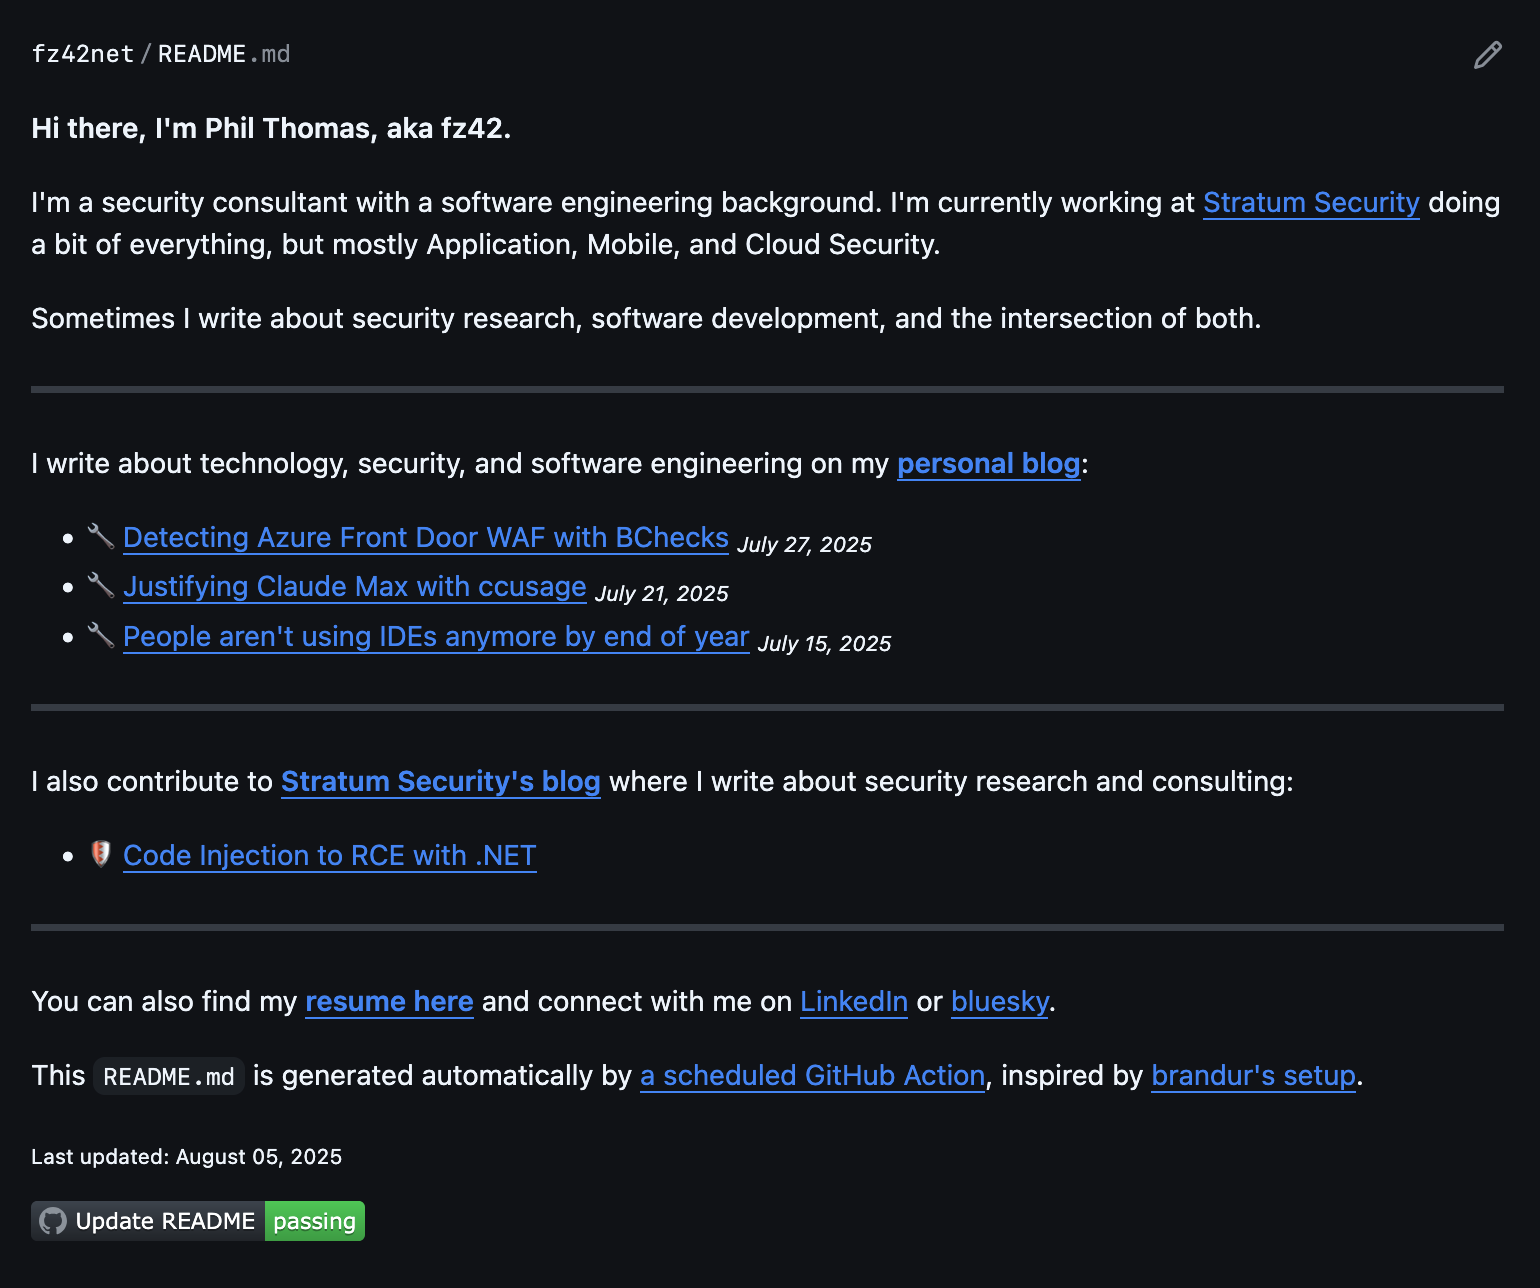Screen dimensions: 1540x1288
Task: Click the GitHub octocat icon on the status badge
Action: (50, 1221)
